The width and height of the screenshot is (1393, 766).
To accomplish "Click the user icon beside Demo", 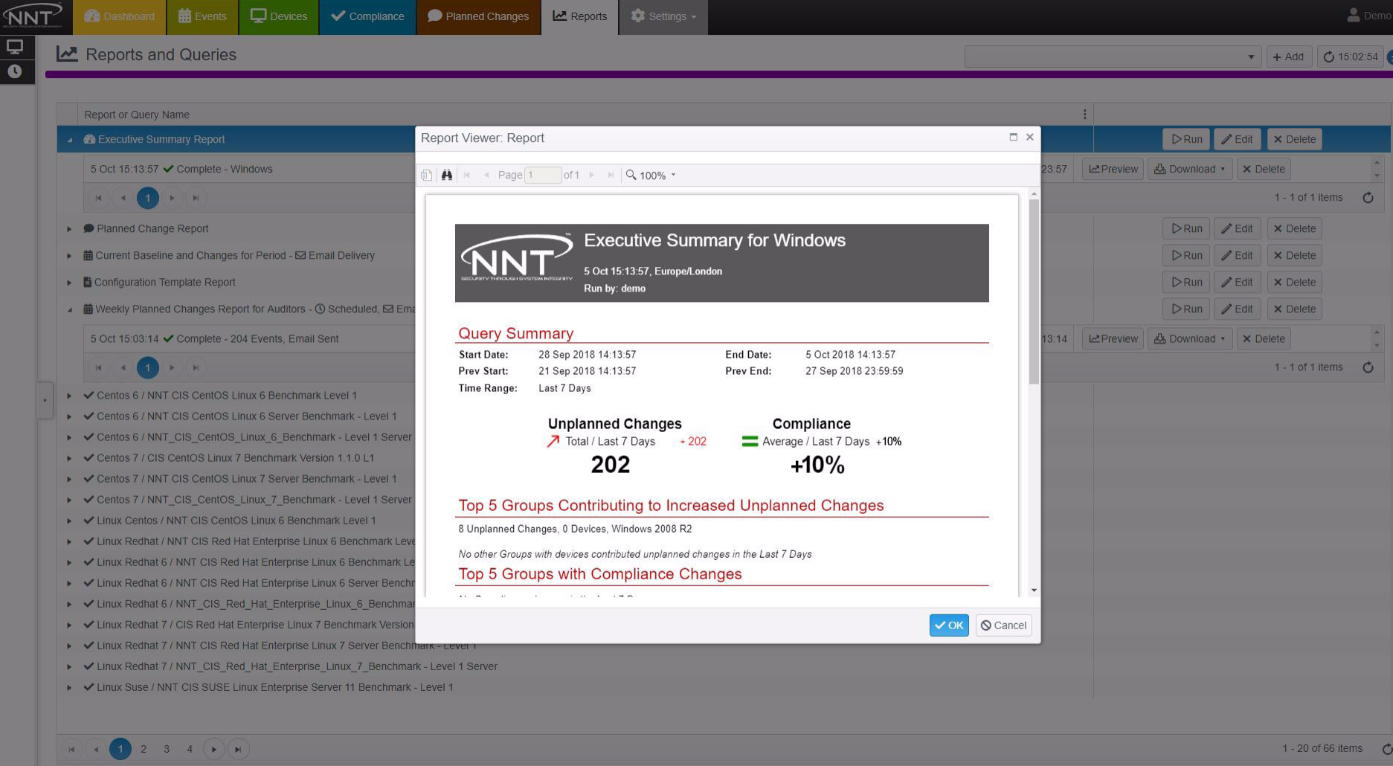I will coord(1354,15).
